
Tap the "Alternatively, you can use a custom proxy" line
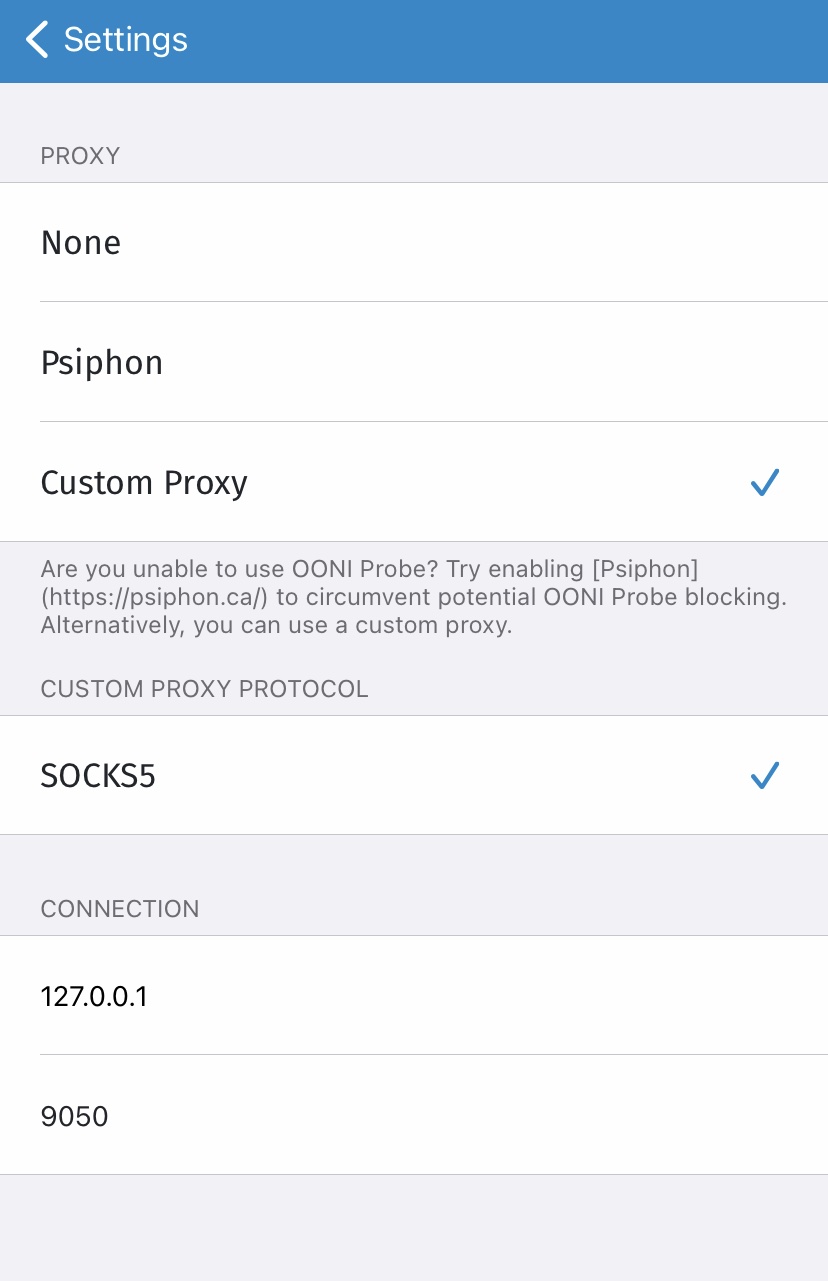276,626
